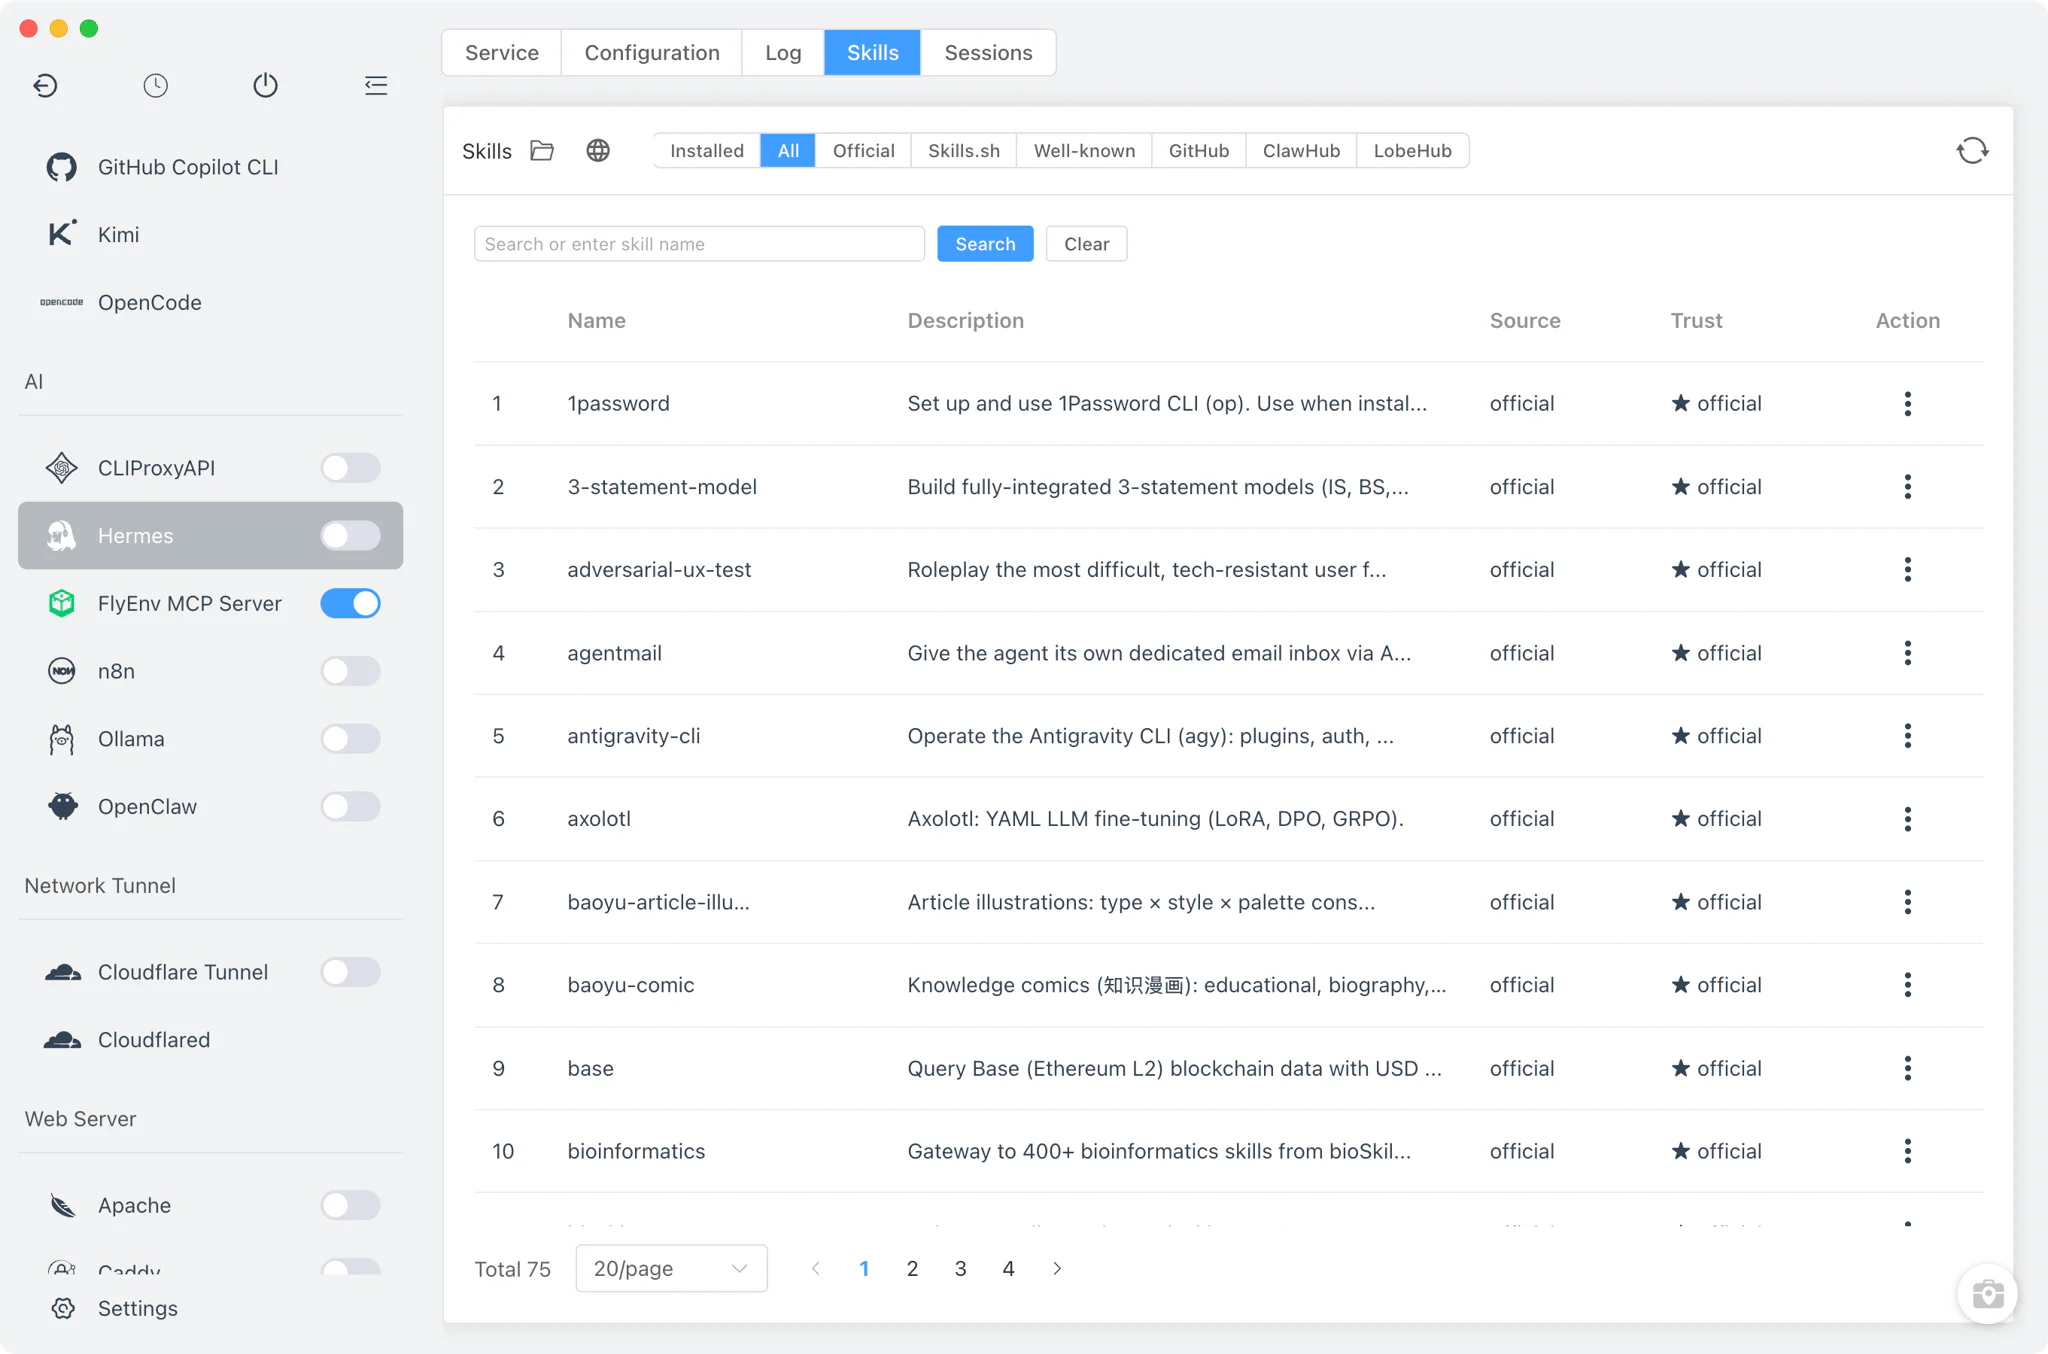Viewport: 2048px width, 1354px height.
Task: Enable the n8n service switch
Action: (x=350, y=671)
